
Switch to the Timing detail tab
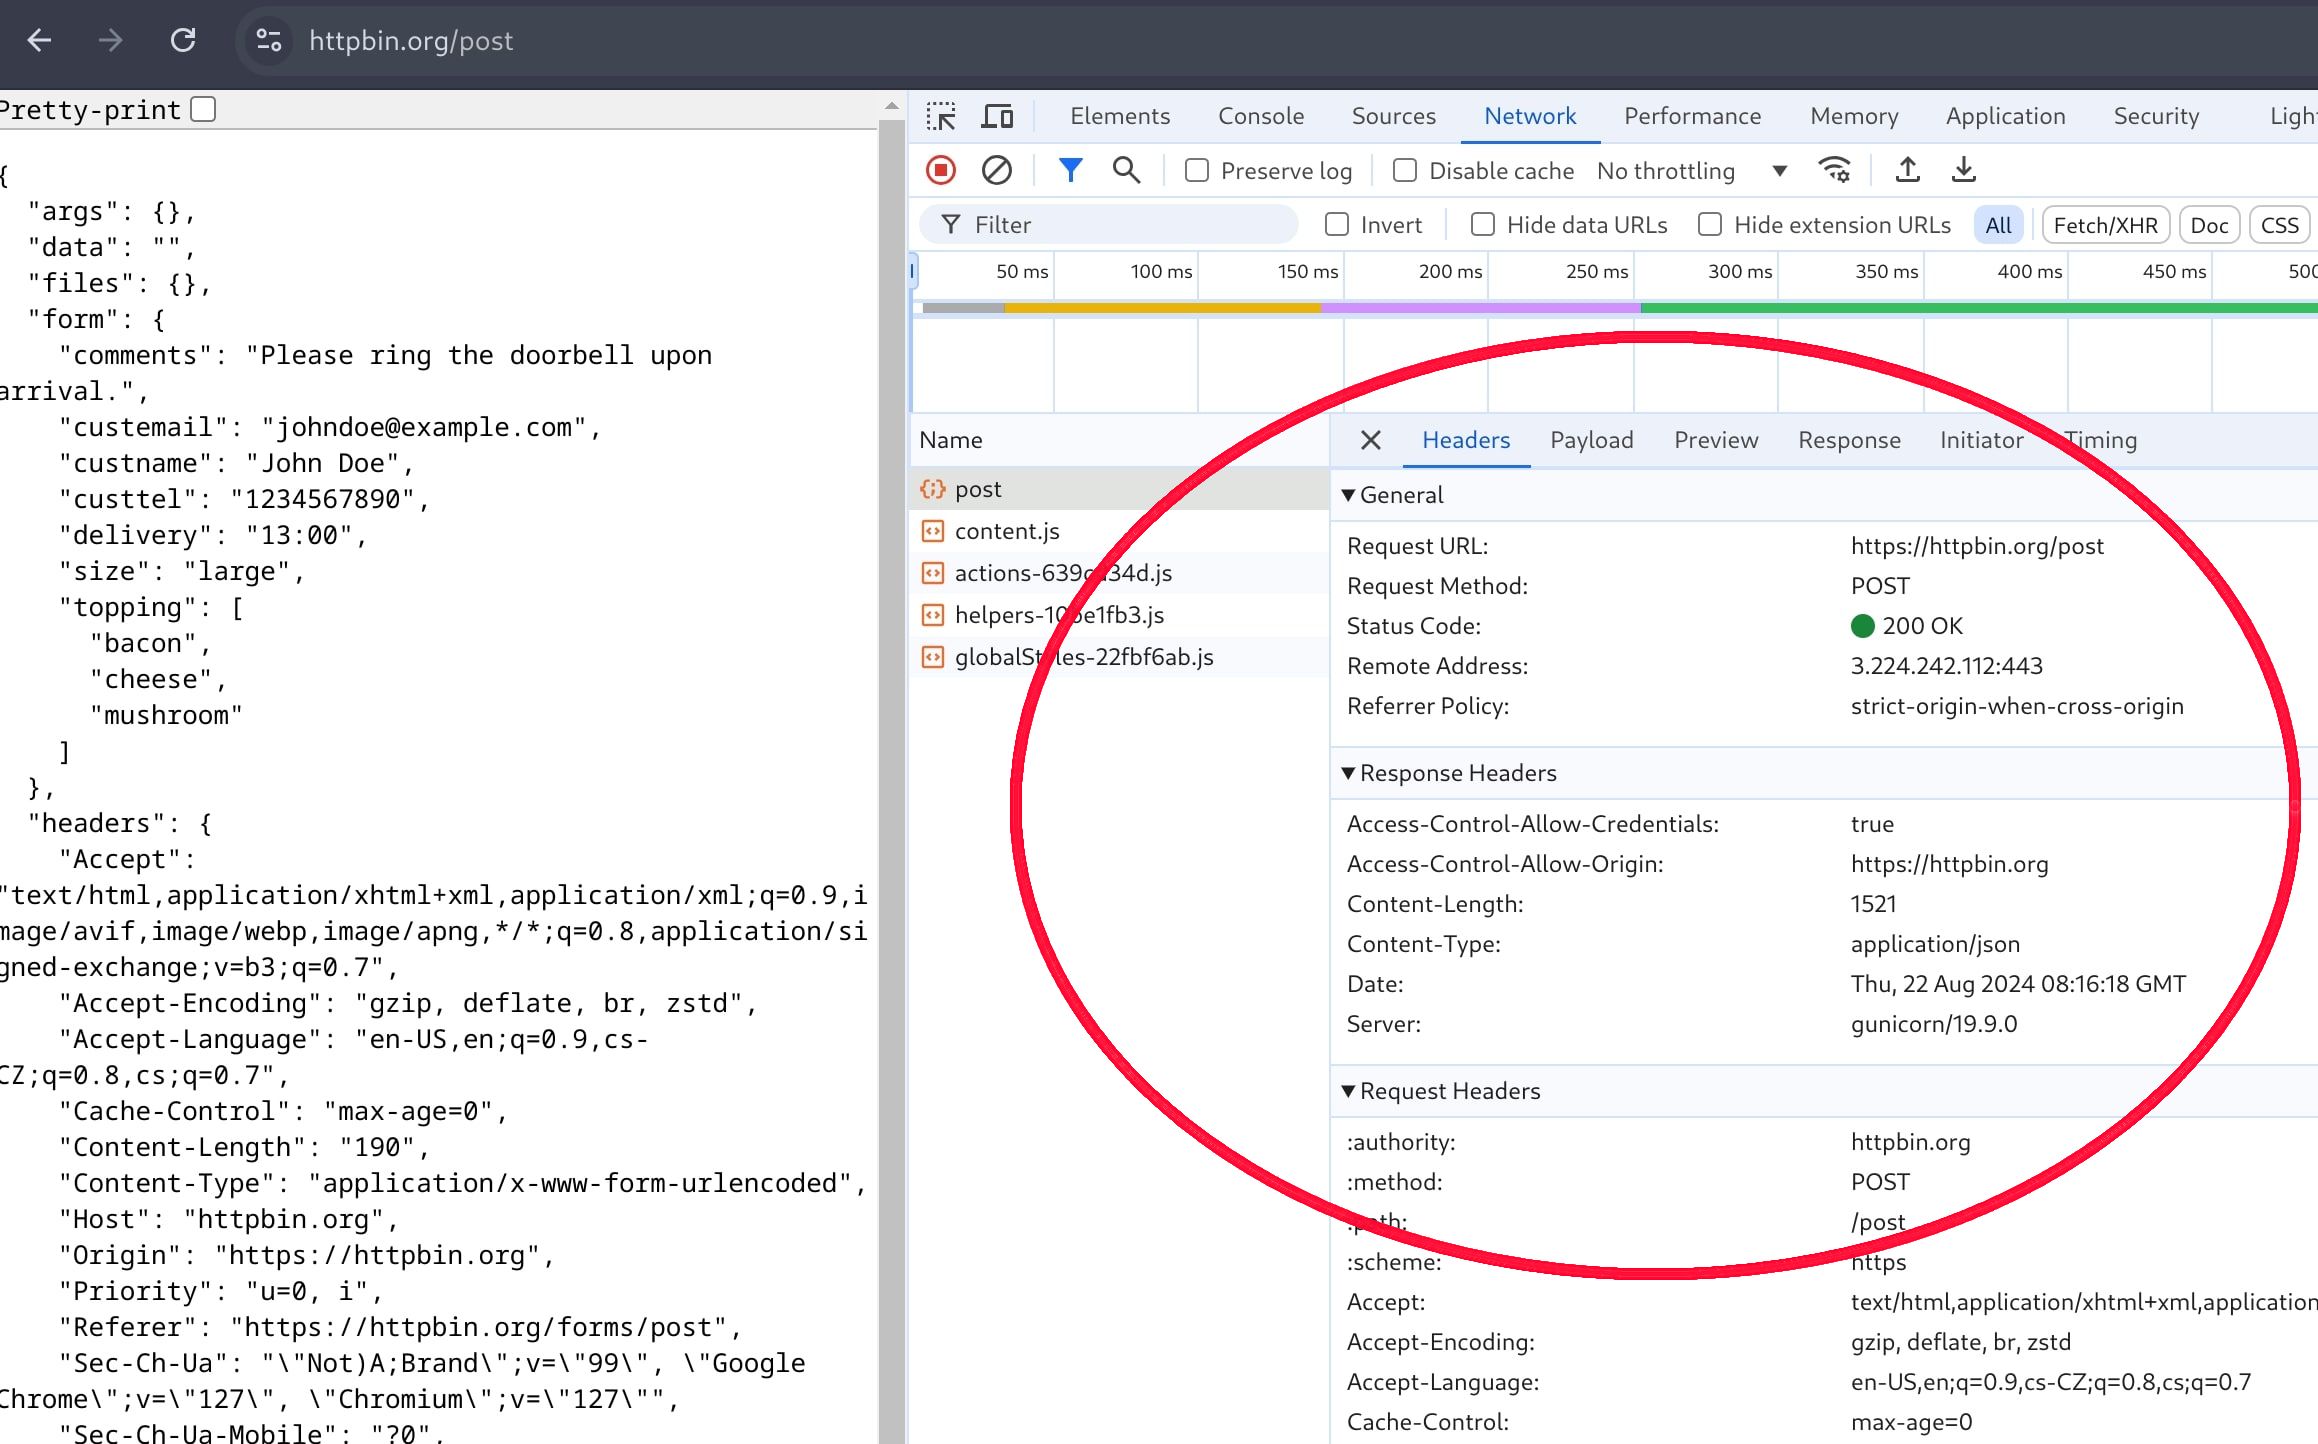pos(2102,440)
